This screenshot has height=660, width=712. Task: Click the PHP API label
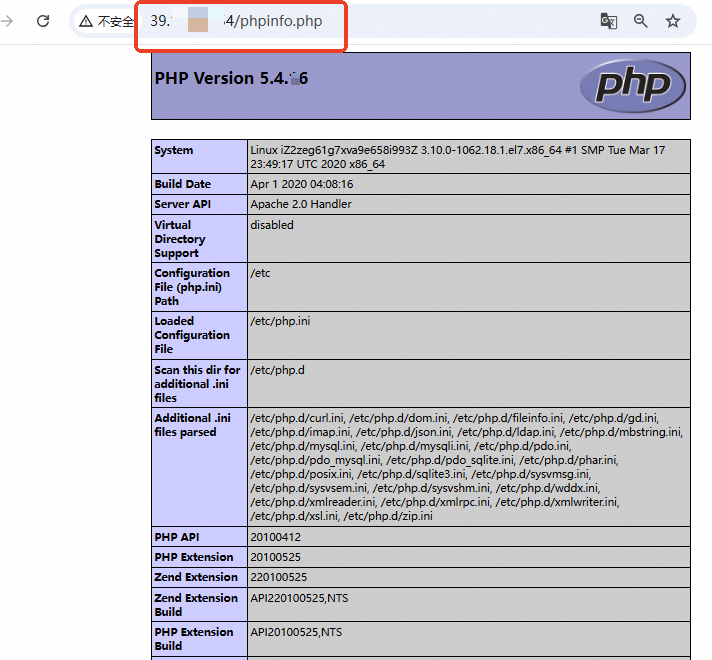(x=177, y=537)
